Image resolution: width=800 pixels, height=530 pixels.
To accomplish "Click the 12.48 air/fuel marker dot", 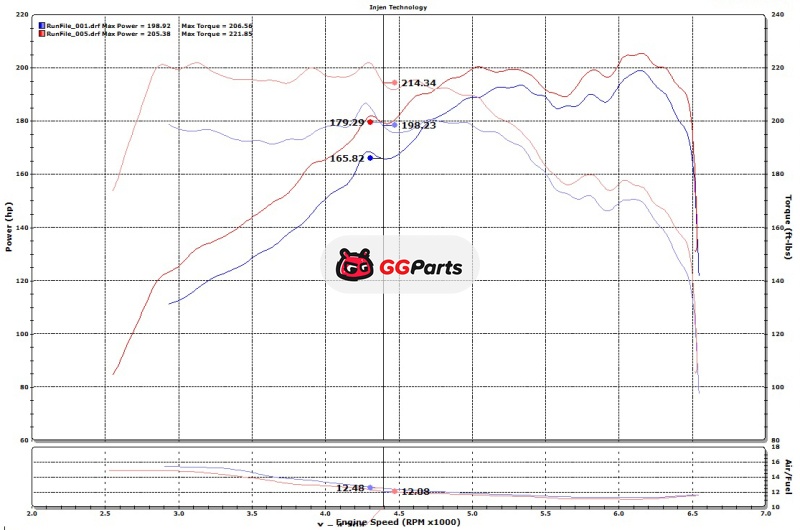I will [371, 488].
